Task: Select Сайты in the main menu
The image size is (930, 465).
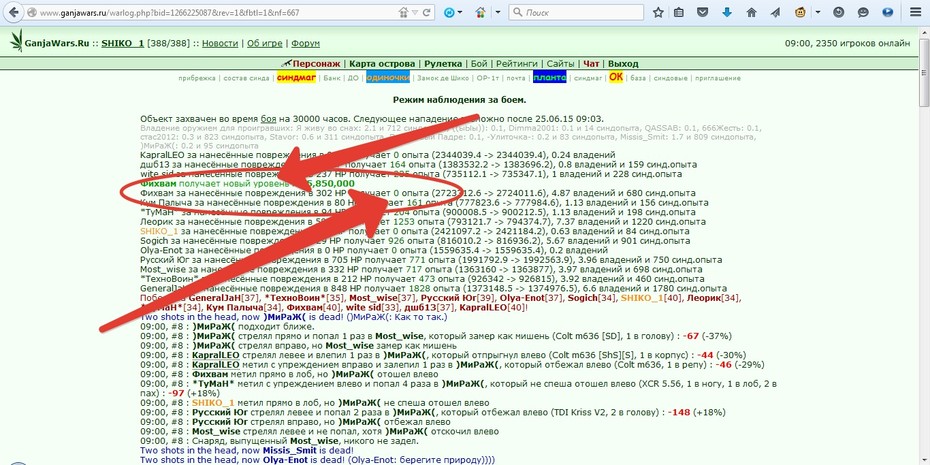Action: tap(560, 63)
